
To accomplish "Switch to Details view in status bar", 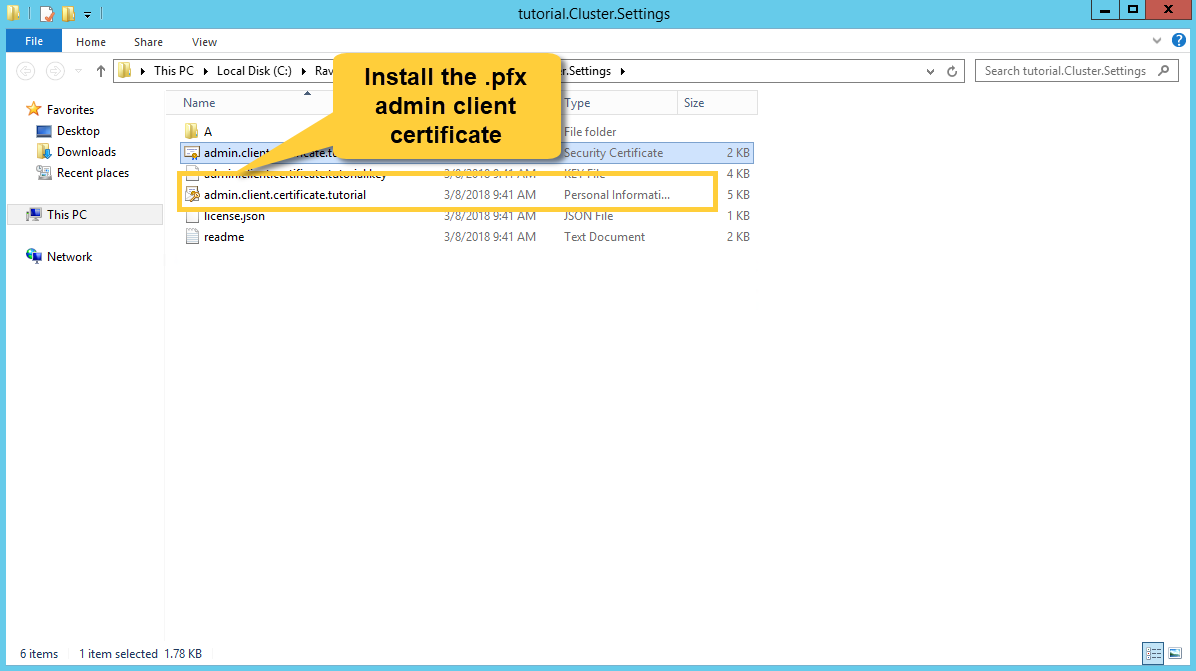I will [1153, 653].
